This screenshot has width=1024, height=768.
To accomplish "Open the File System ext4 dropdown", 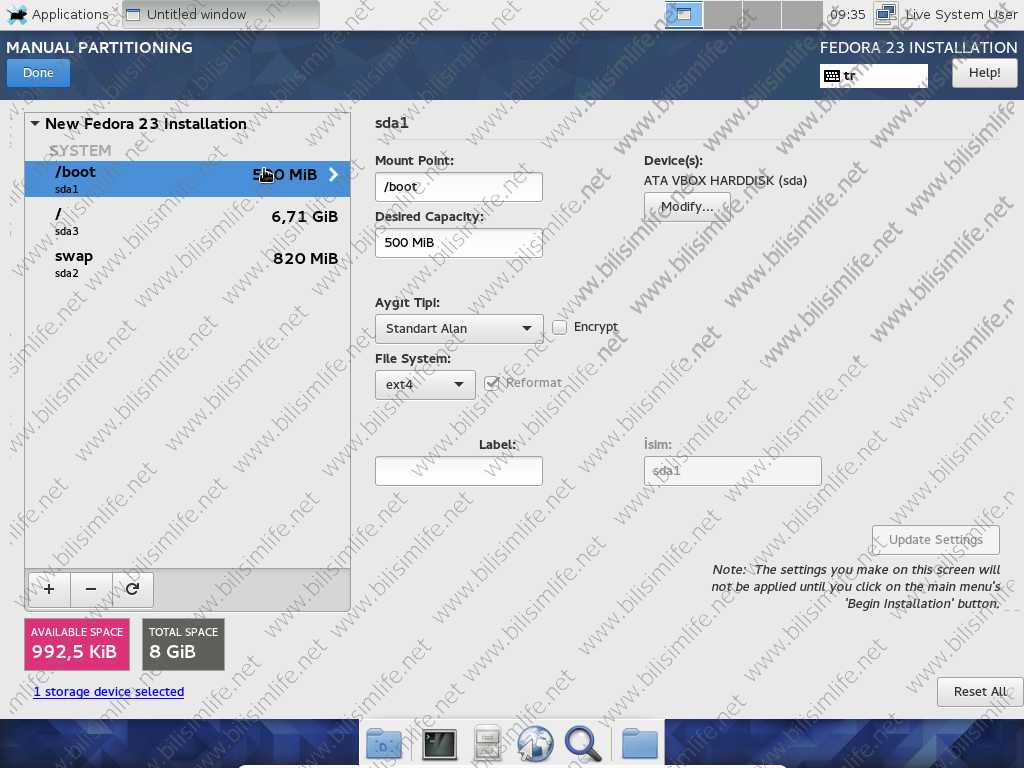I will point(424,385).
